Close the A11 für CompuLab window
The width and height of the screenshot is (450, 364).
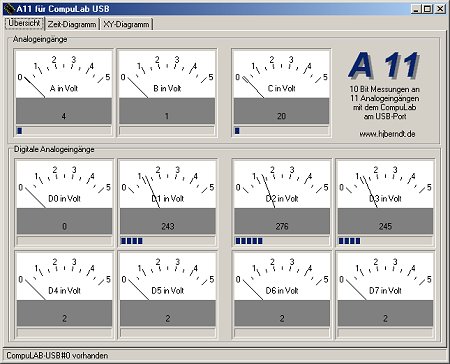440,9
